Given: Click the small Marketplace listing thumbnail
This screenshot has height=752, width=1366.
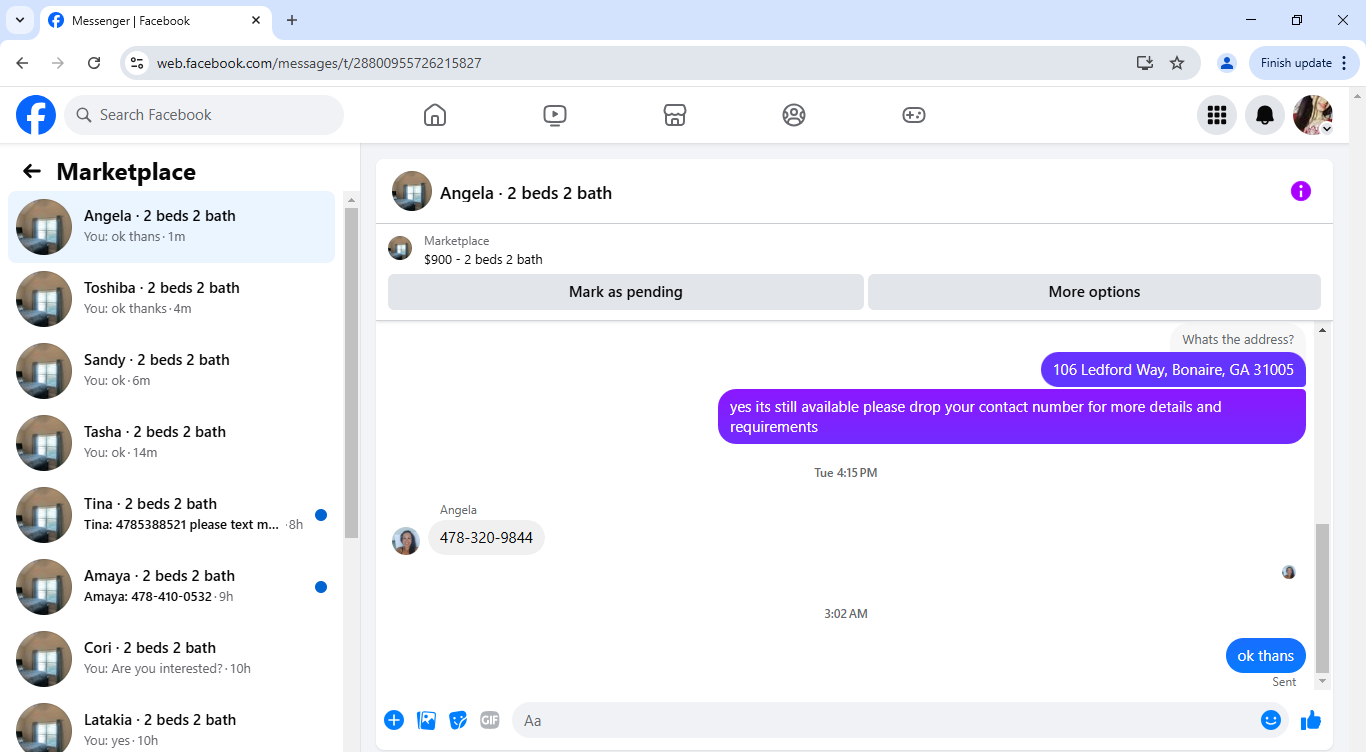Looking at the screenshot, I should (400, 248).
